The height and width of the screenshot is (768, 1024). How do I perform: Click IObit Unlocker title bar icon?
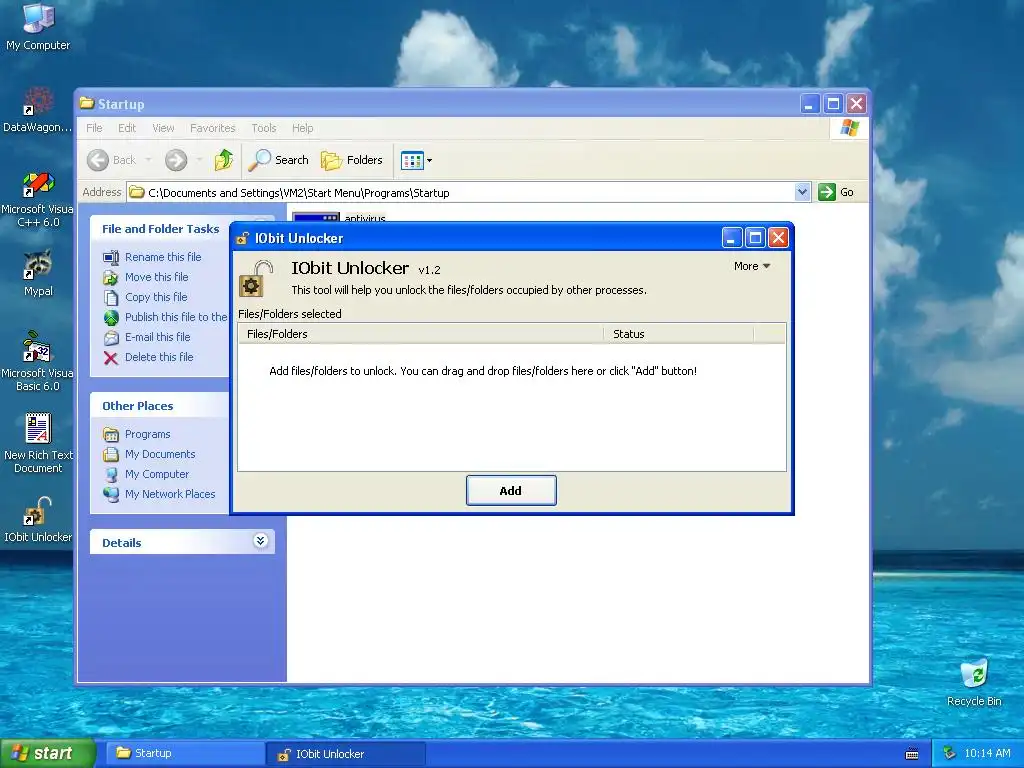coord(242,238)
